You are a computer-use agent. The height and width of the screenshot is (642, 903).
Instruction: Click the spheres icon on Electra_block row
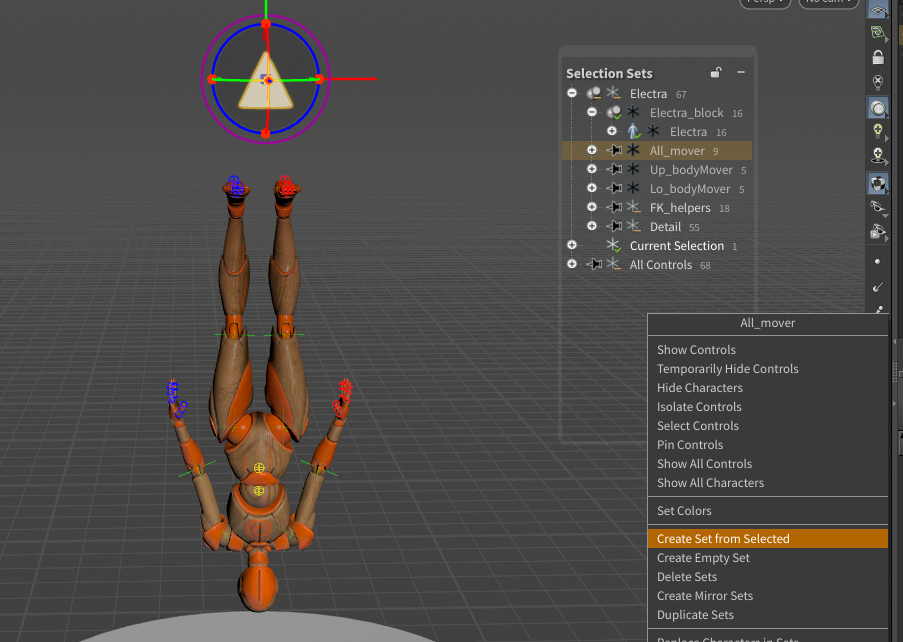(x=614, y=112)
